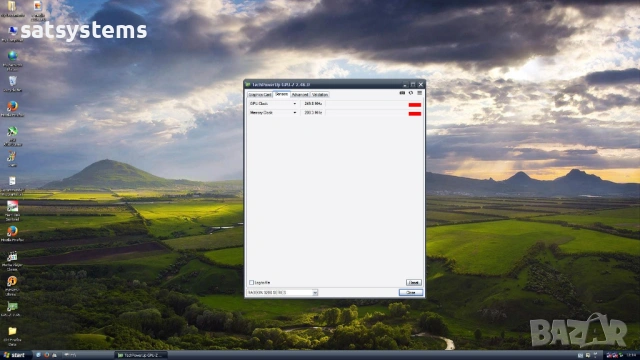The width and height of the screenshot is (640, 360).
Task: Click the GPU-Z screenshot camera icon
Action: (402, 93)
